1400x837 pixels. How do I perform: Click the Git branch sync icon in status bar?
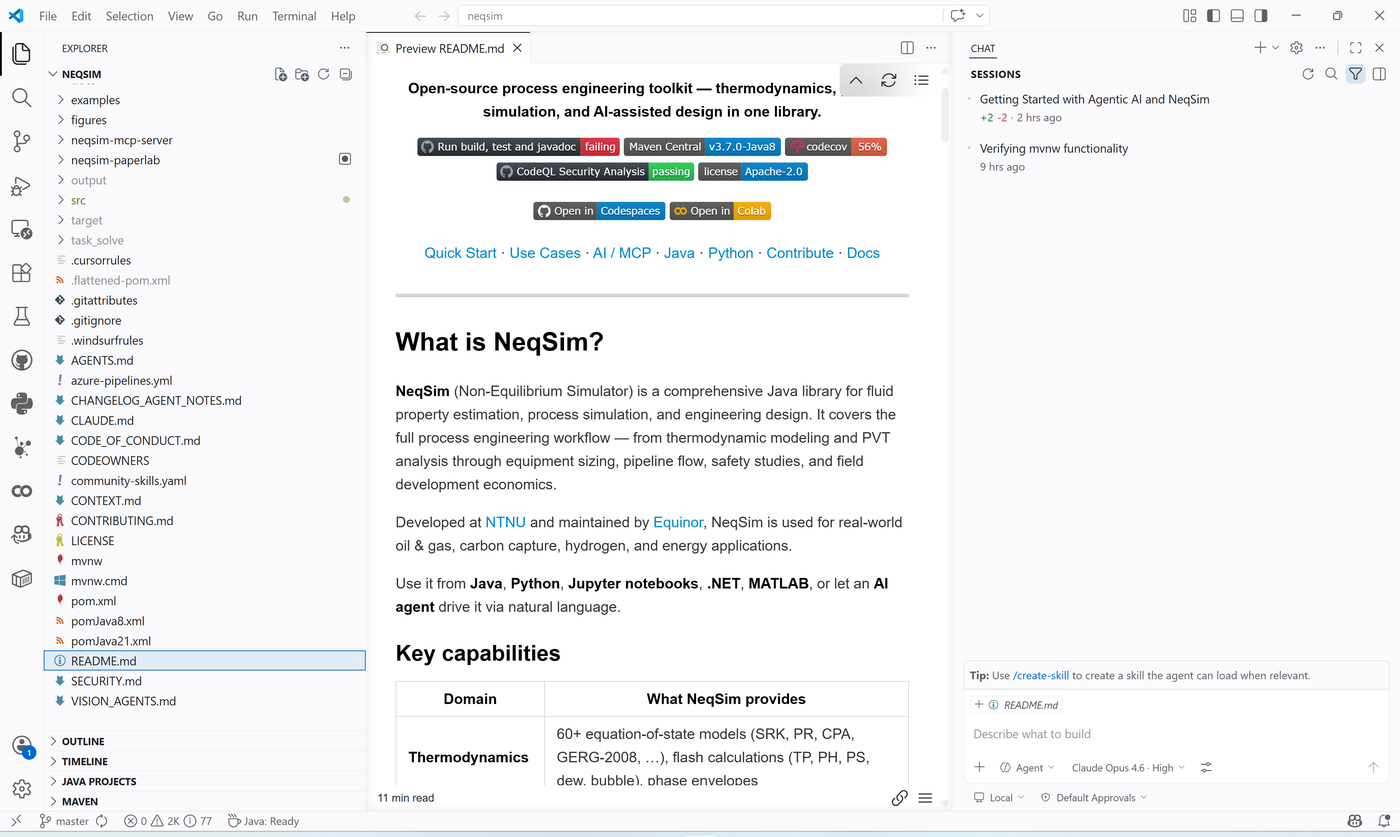click(x=103, y=820)
